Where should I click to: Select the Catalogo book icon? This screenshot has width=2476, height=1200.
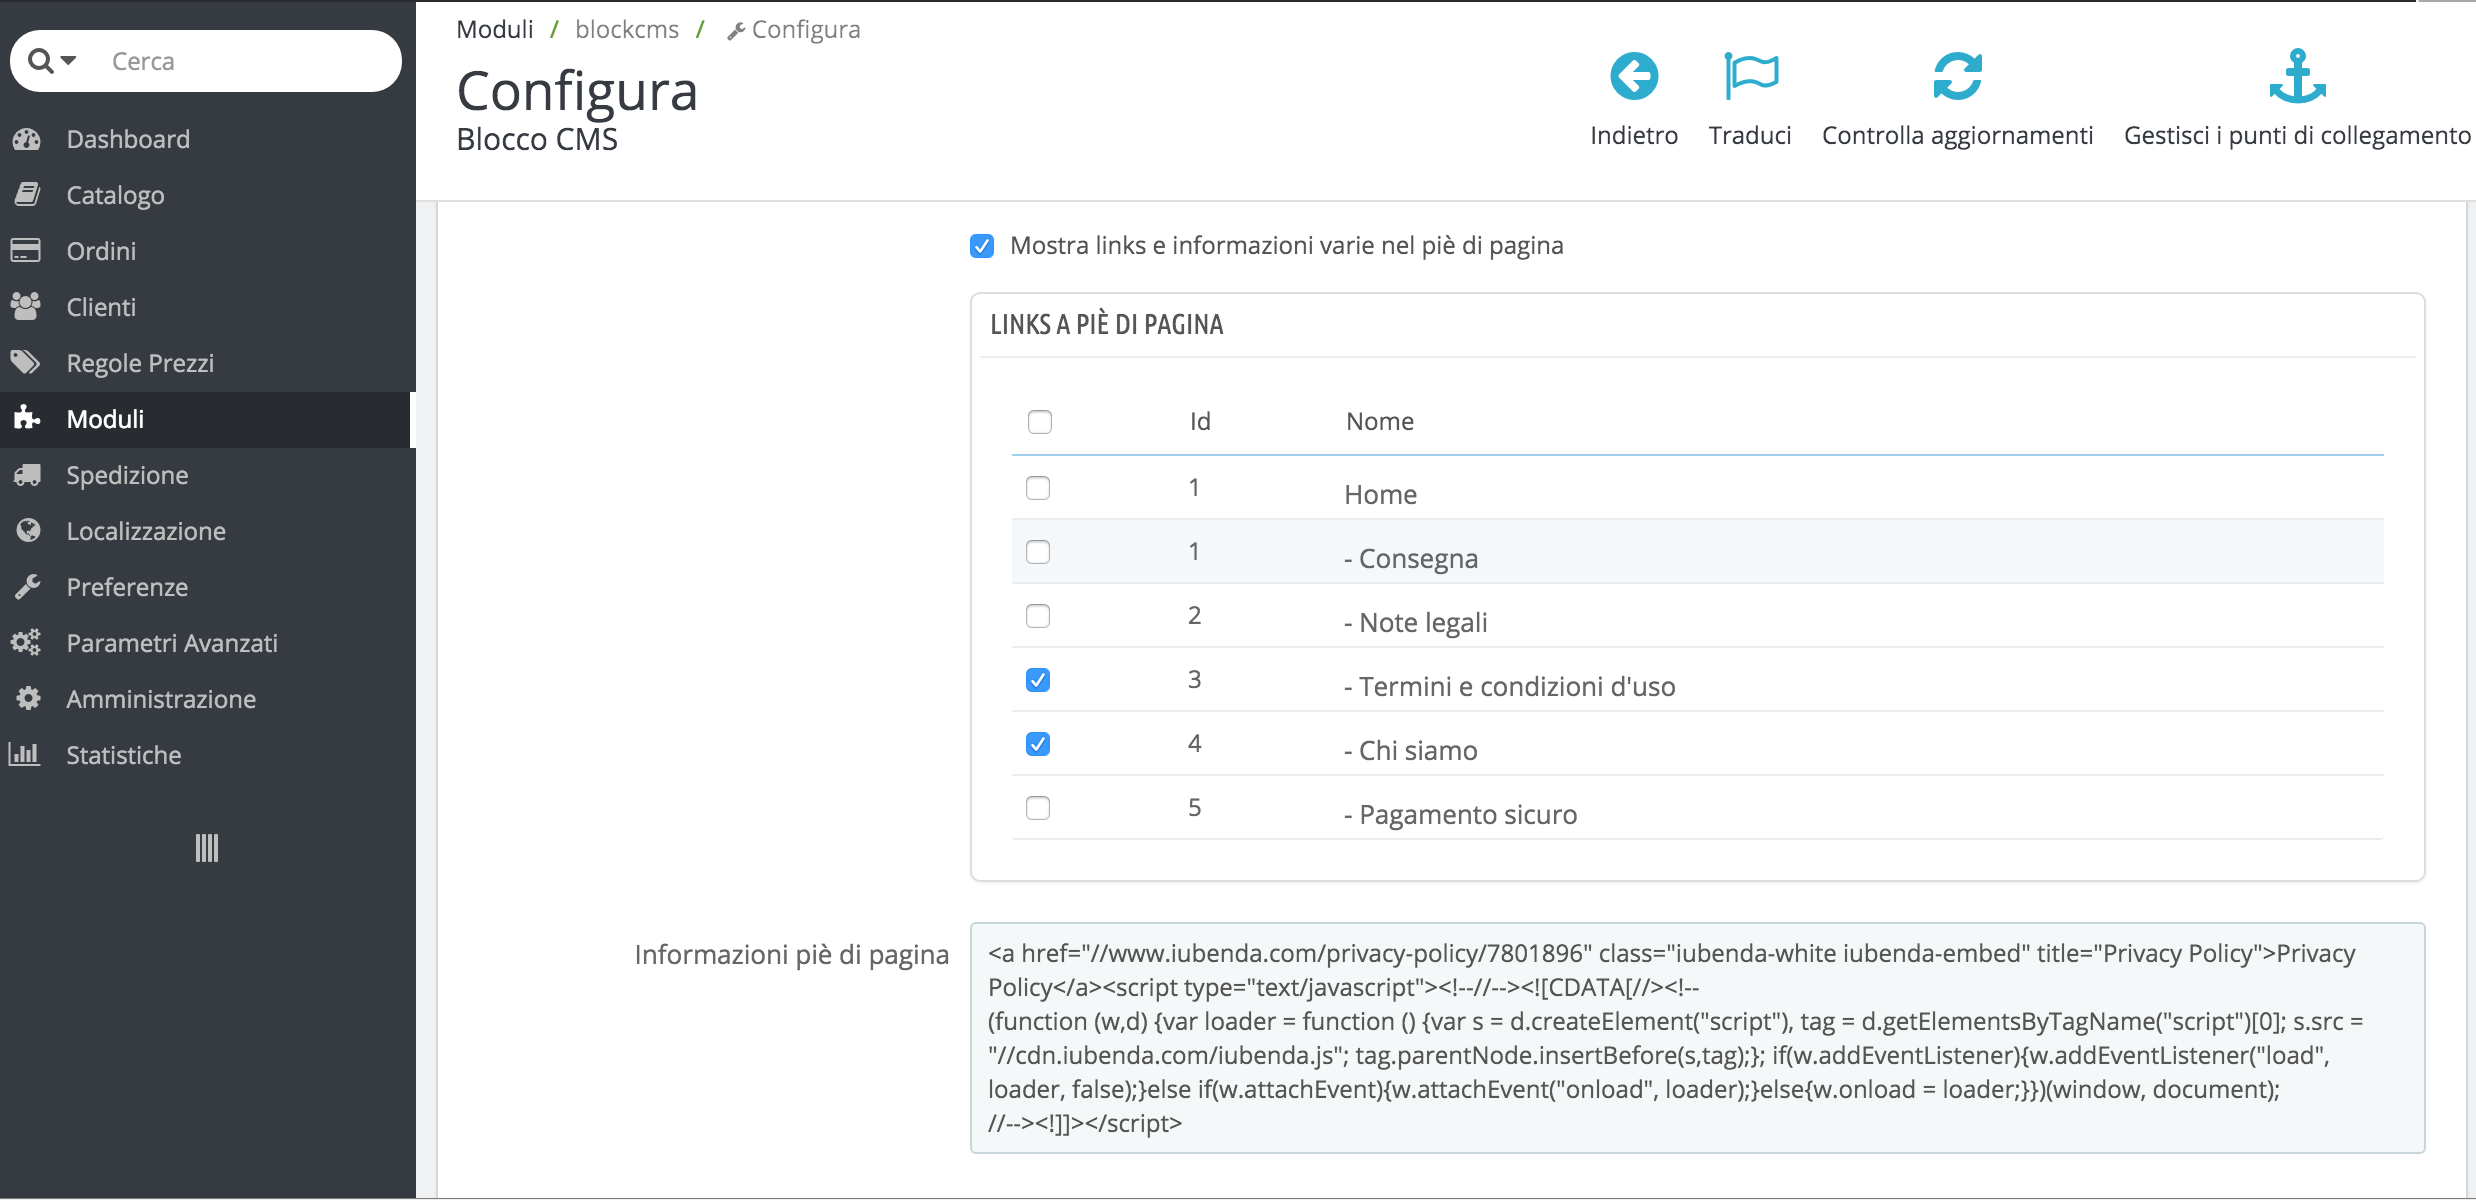click(x=27, y=194)
